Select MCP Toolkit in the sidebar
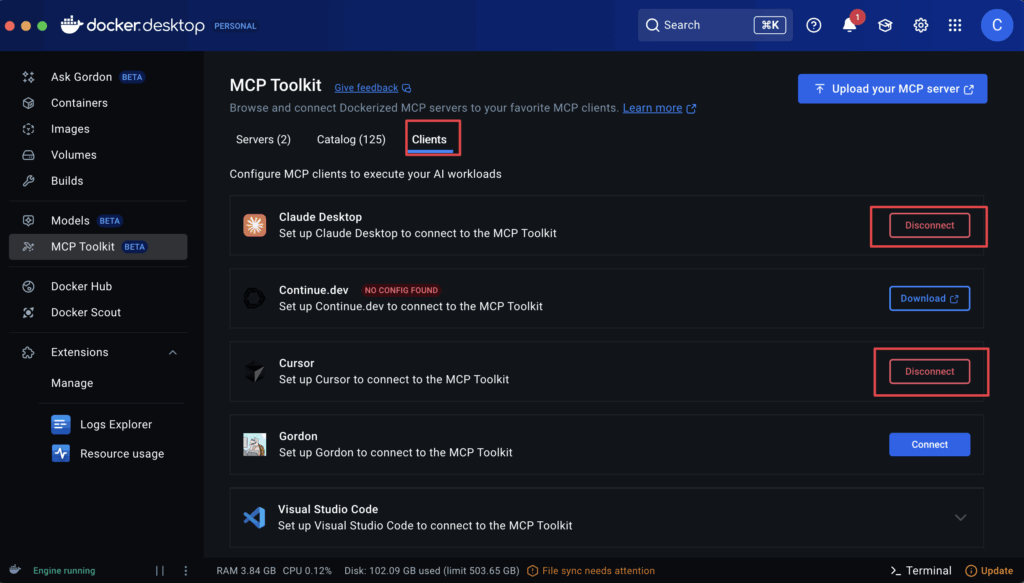 [x=98, y=247]
